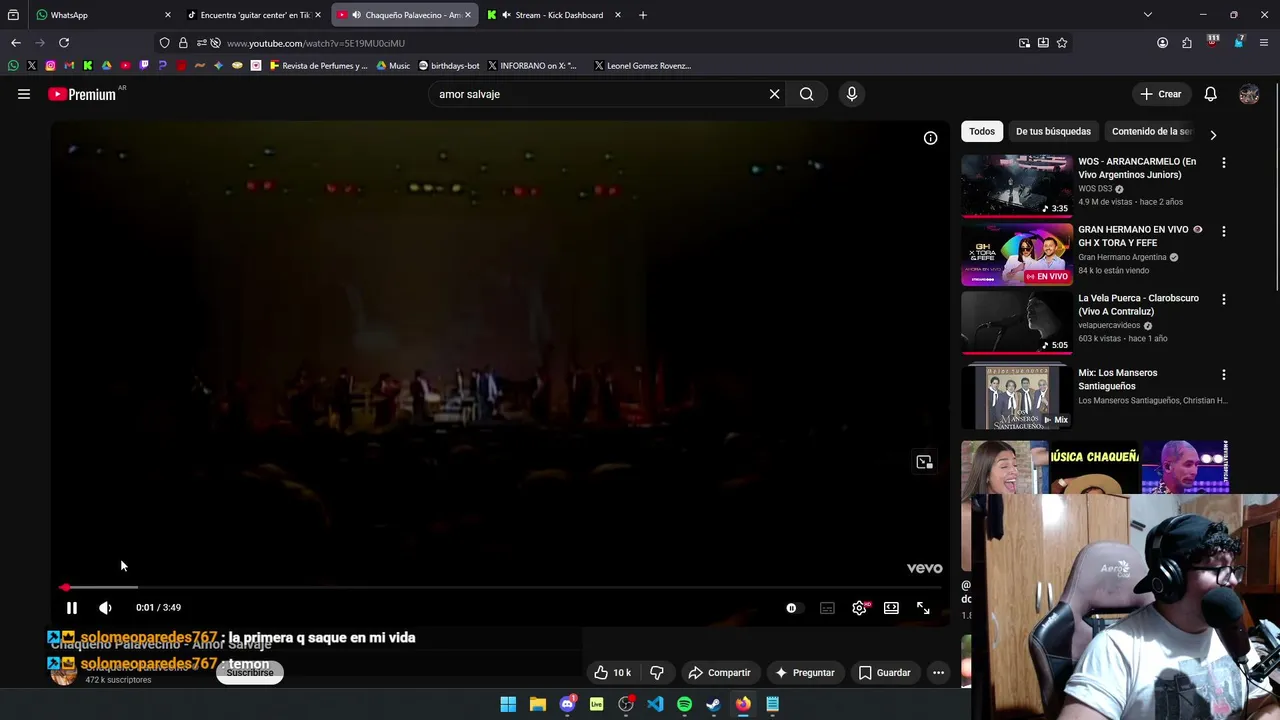Click the Preguntar button

pyautogui.click(x=804, y=673)
